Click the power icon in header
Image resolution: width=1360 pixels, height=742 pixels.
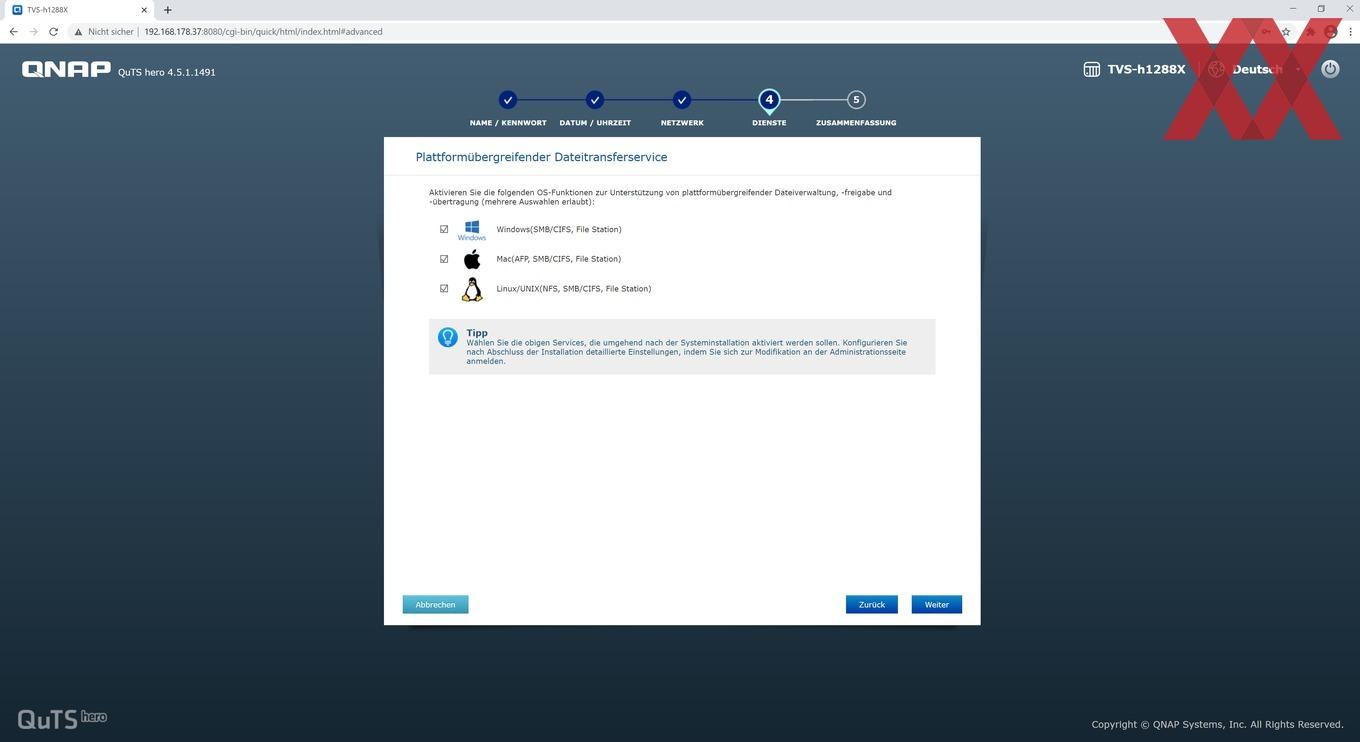coord(1330,69)
